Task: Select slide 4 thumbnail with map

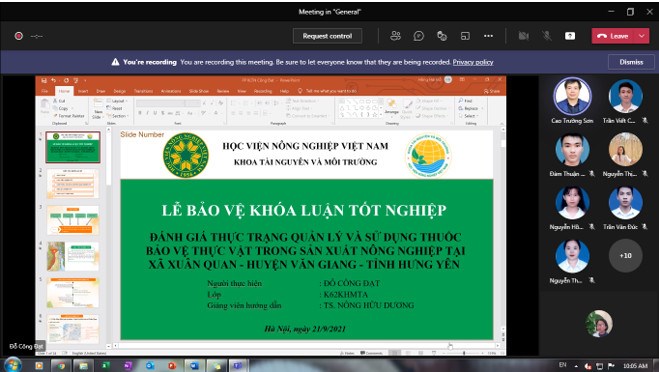Action: pyautogui.click(x=73, y=256)
